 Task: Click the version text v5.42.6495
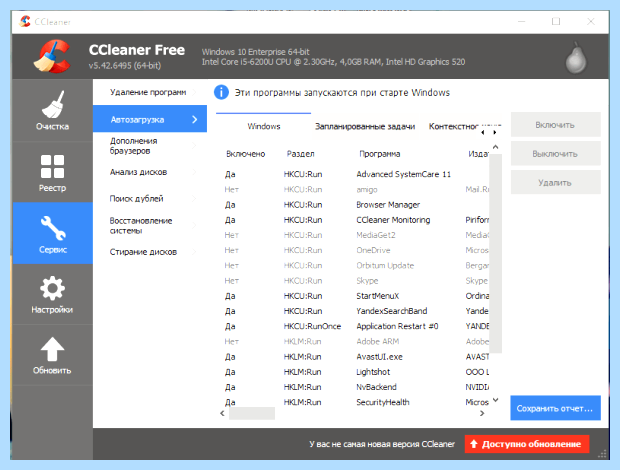tap(125, 66)
